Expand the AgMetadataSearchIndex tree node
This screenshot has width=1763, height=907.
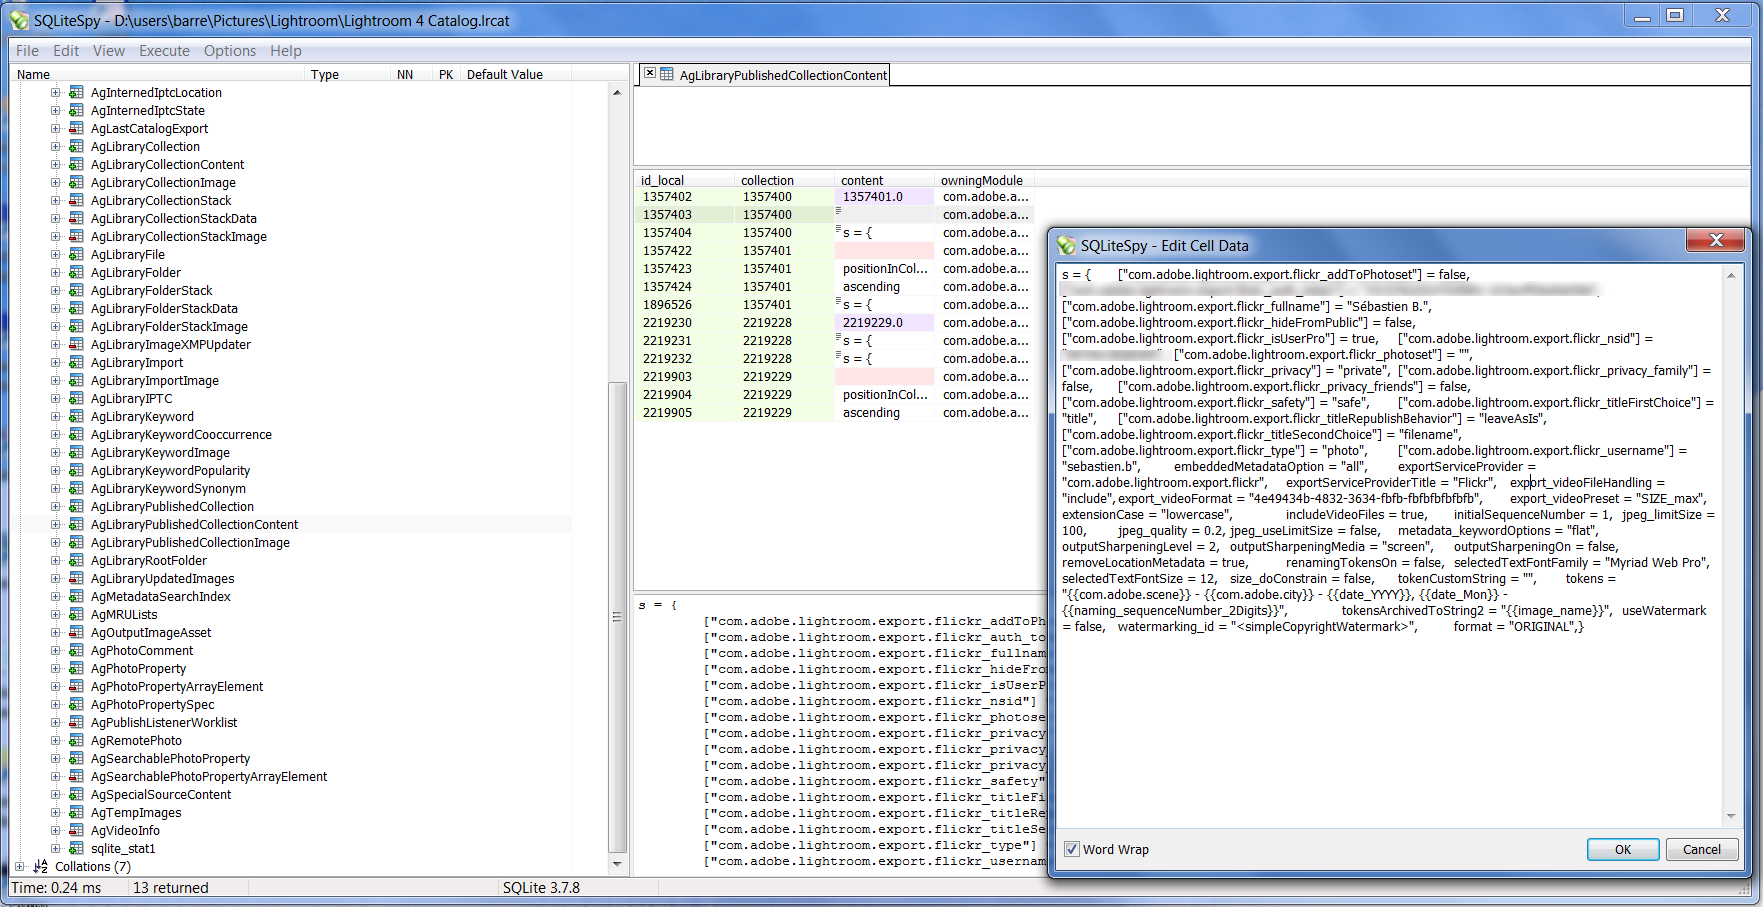[56, 597]
